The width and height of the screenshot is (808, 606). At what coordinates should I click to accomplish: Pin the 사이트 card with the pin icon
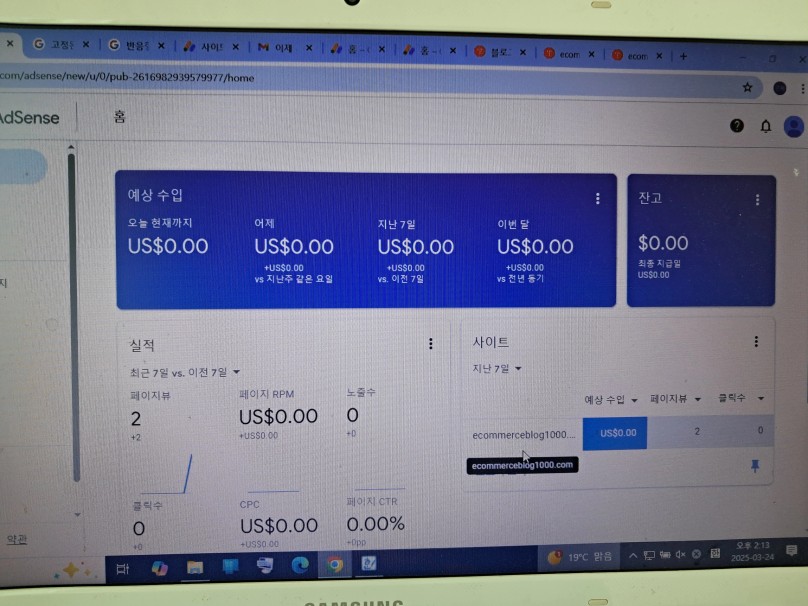[755, 466]
